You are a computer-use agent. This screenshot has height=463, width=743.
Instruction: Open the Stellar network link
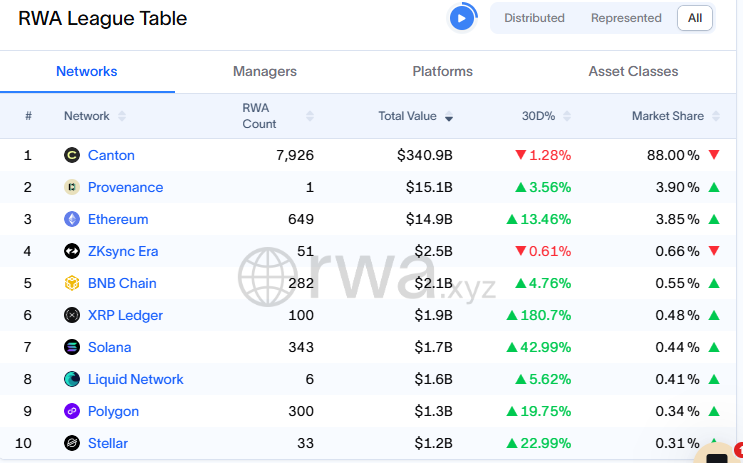108,443
